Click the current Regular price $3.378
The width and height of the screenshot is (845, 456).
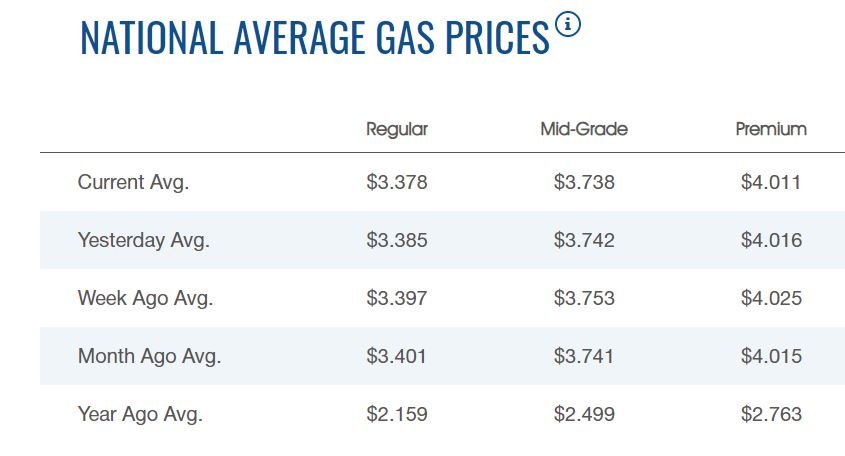[397, 182]
